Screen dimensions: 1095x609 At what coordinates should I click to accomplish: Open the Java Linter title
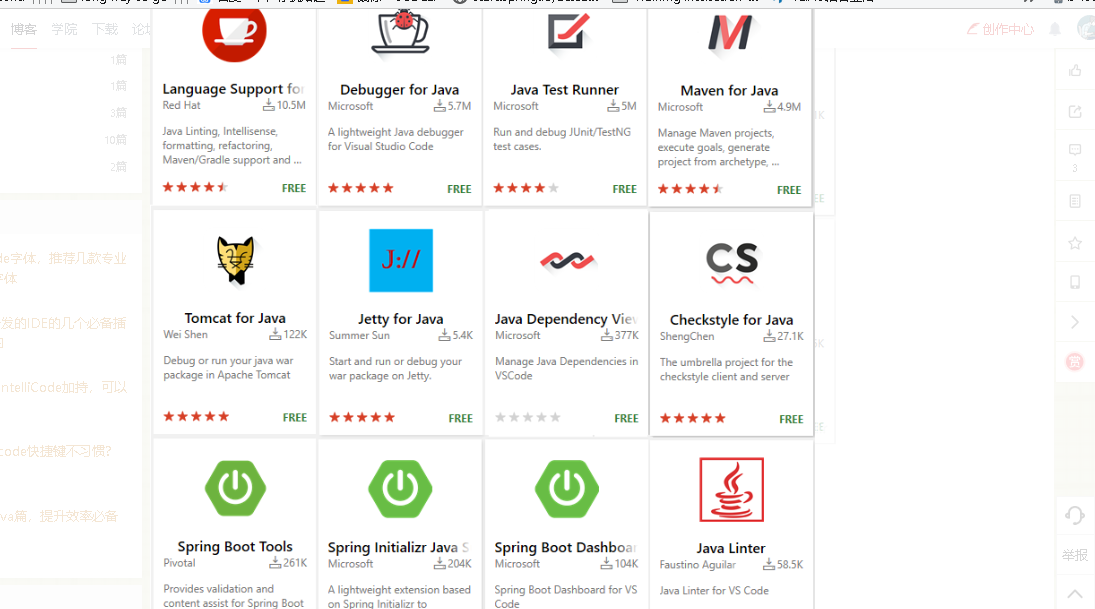point(730,548)
